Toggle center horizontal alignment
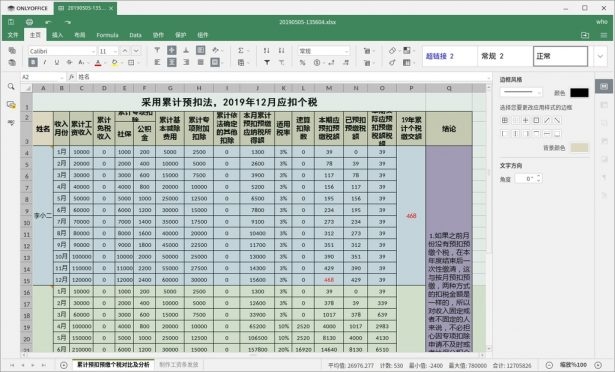This screenshot has width=615, height=372. pos(172,62)
